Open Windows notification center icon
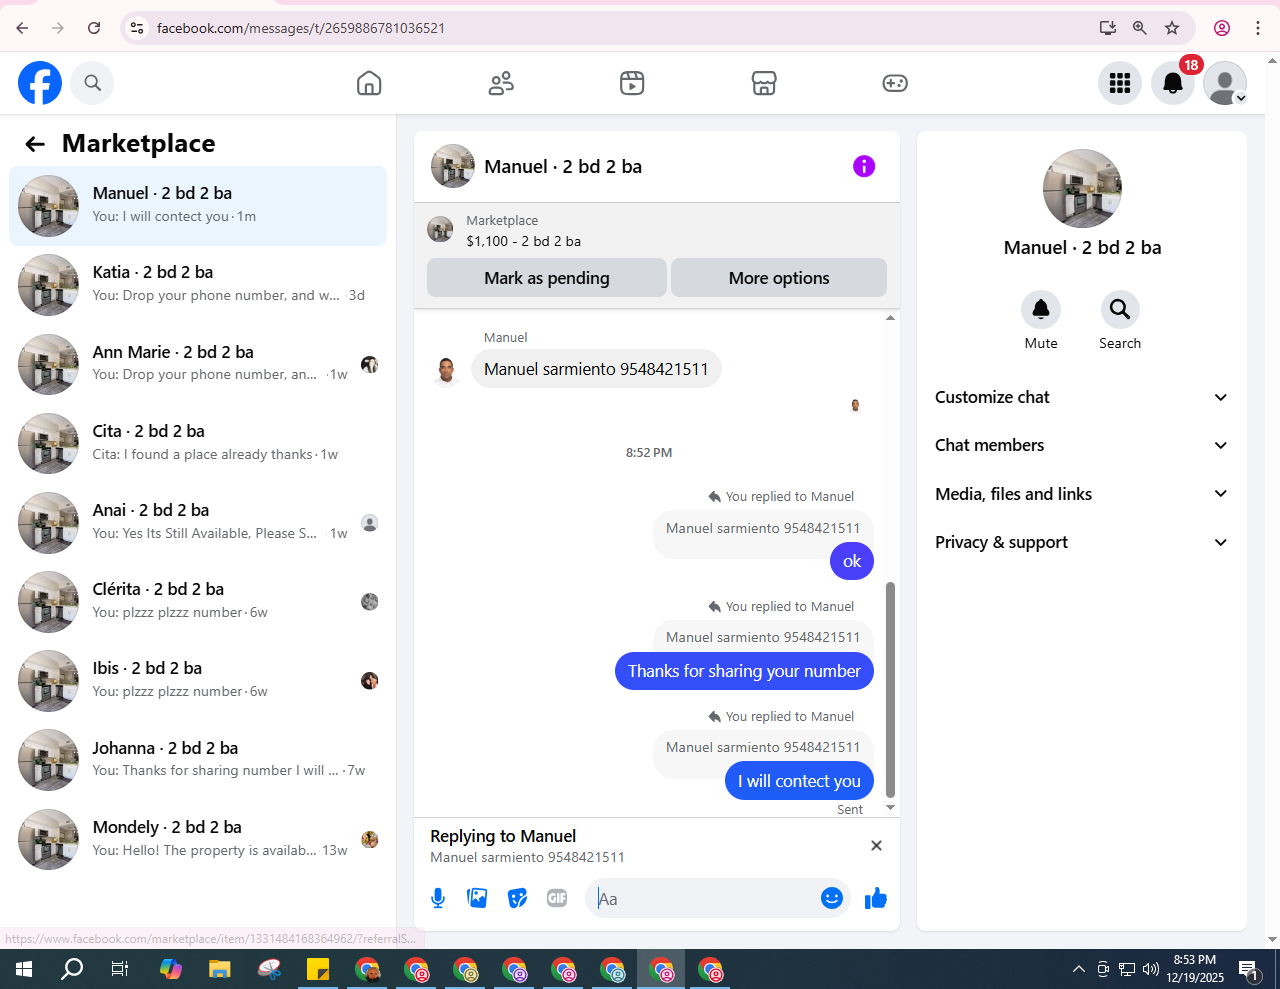Viewport: 1280px width, 989px height. [1249, 969]
